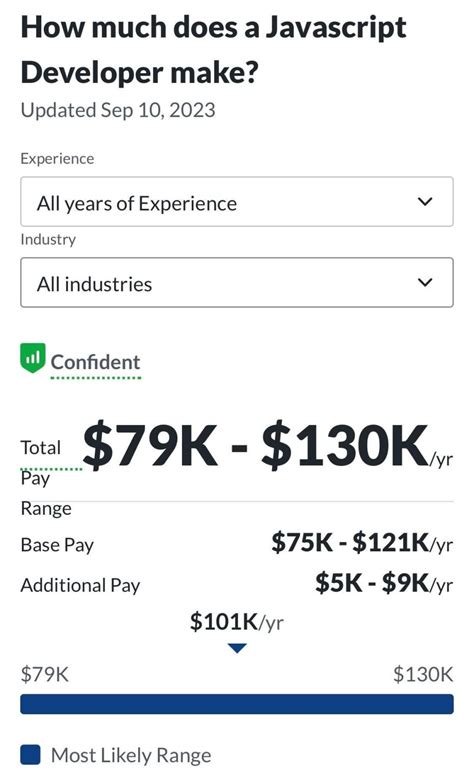
Task: Click the blue Most Likely Range legend square
Action: click(x=30, y=755)
